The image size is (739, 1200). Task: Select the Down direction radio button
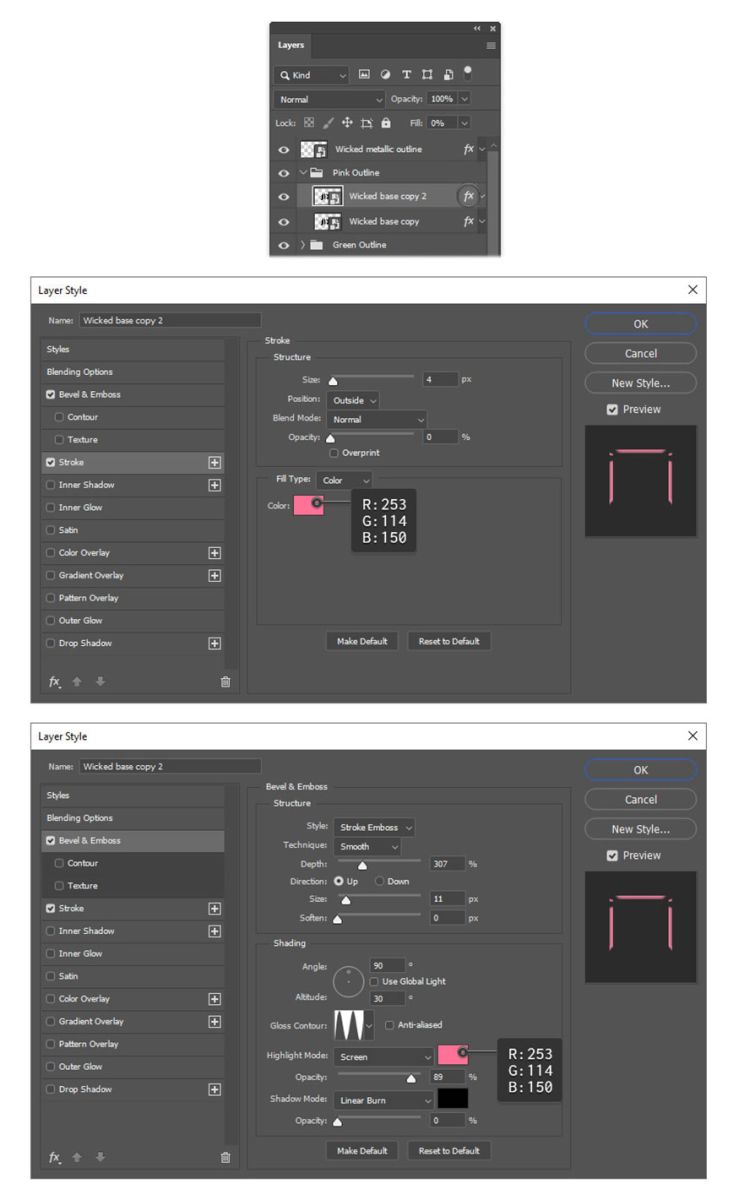379,881
